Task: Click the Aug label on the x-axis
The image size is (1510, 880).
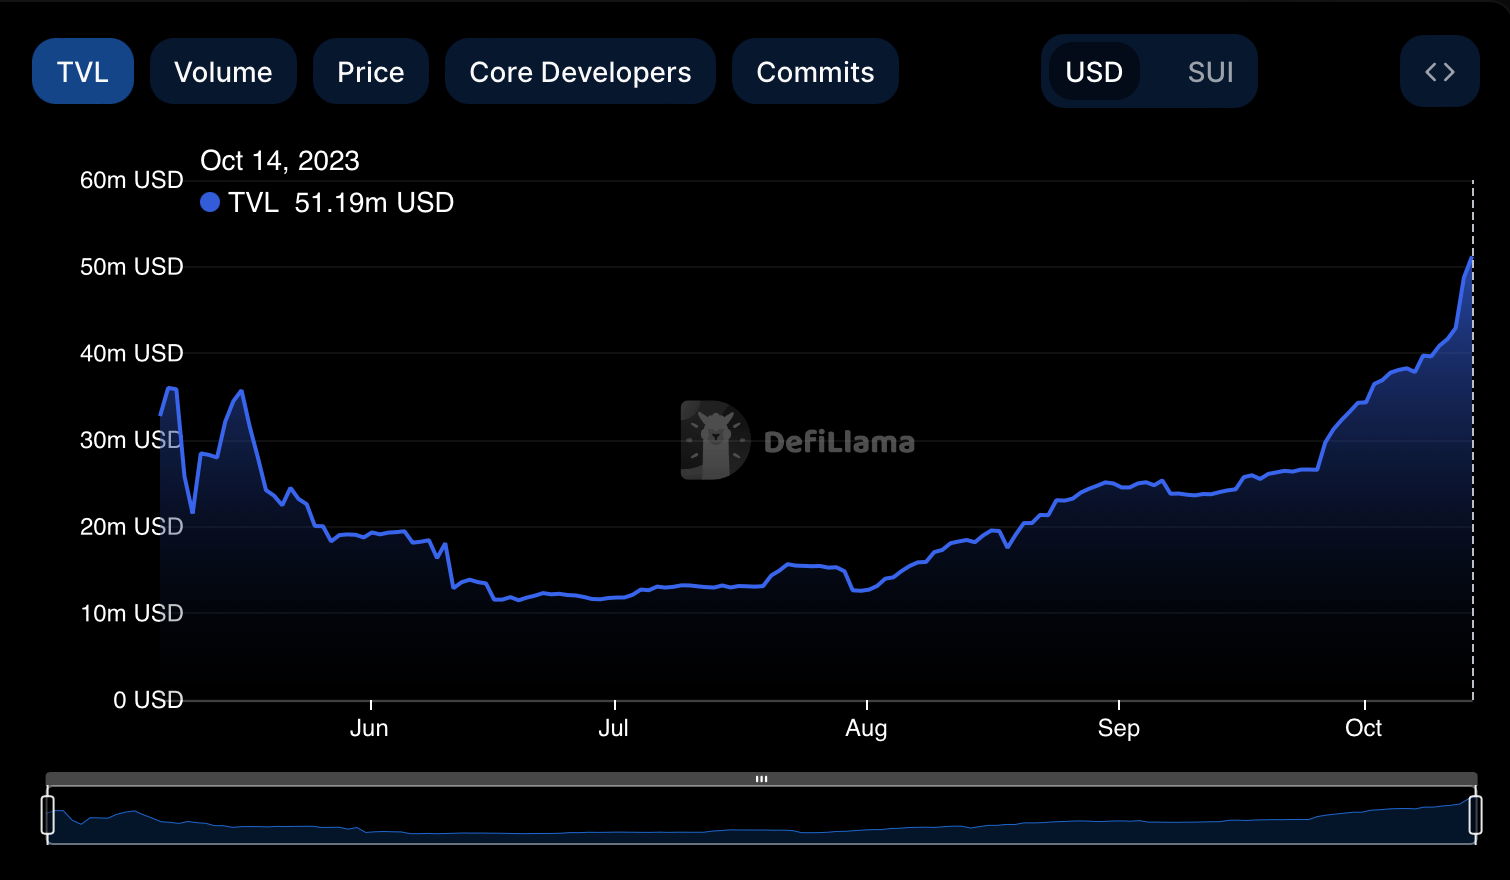Action: (x=866, y=728)
